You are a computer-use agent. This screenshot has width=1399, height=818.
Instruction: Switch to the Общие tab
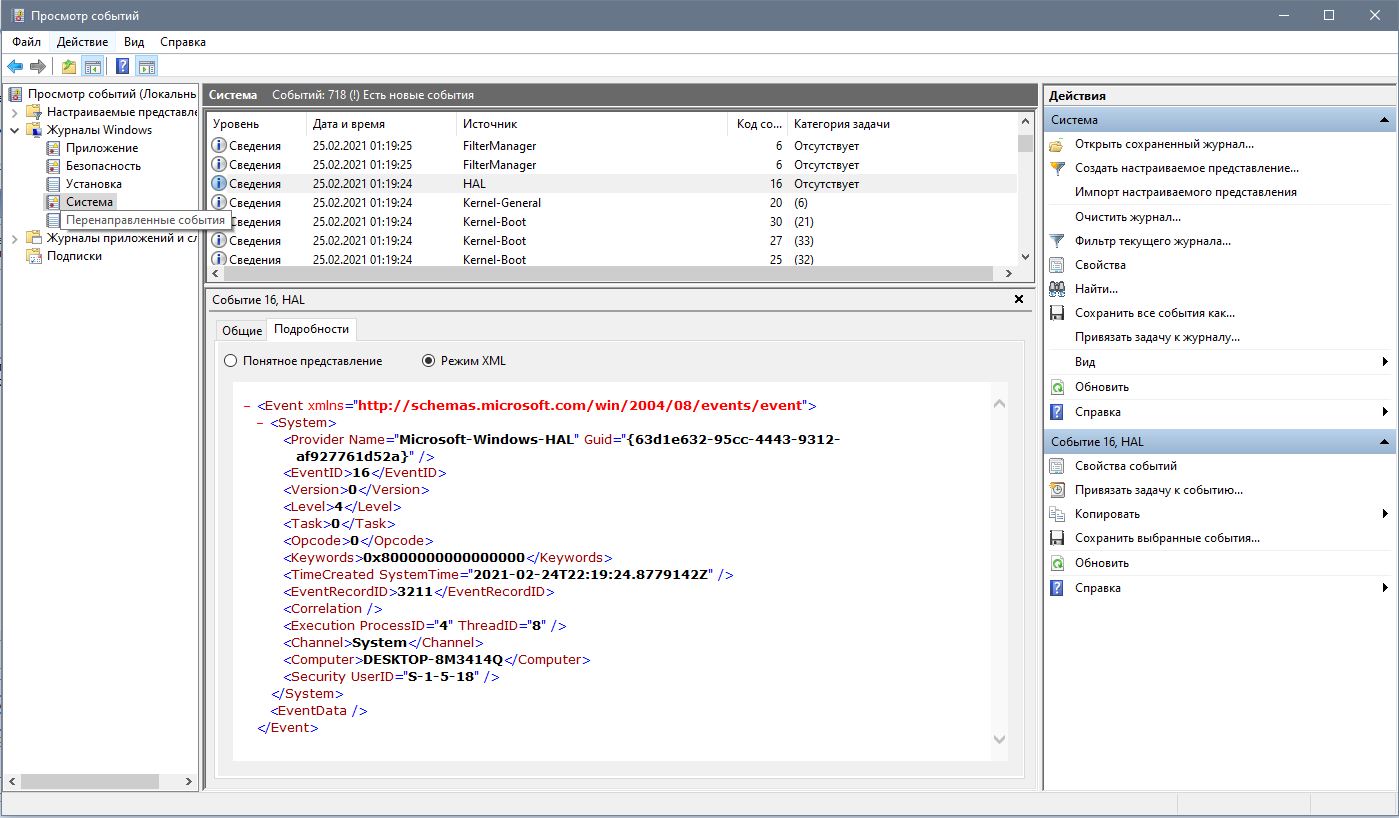click(241, 331)
